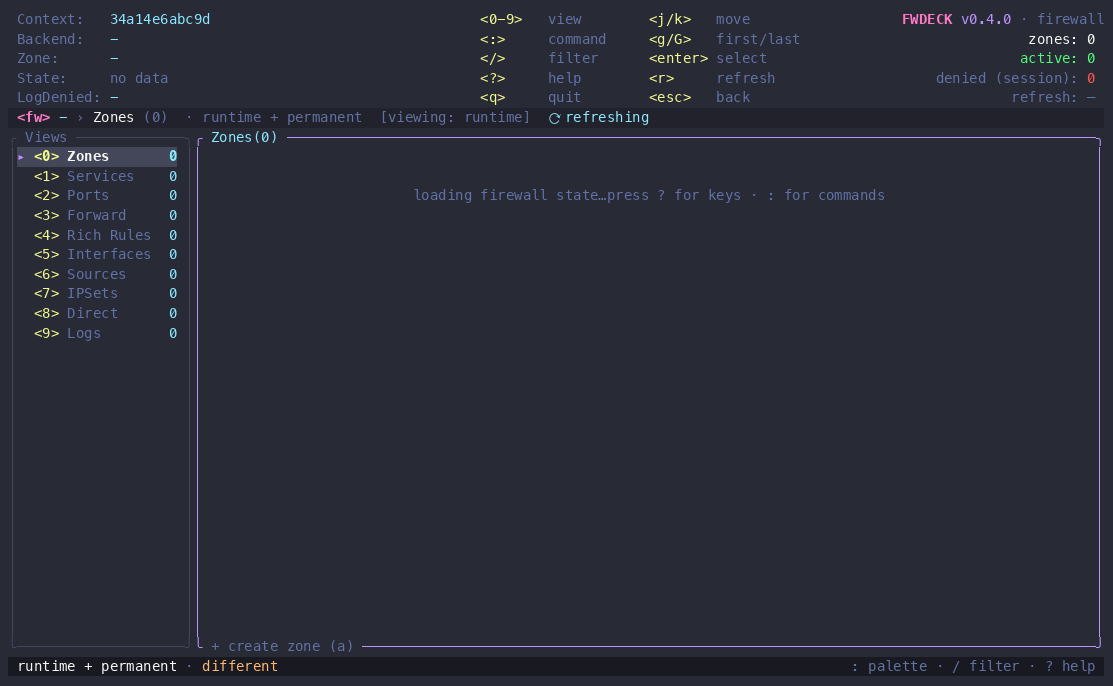Select the Zones view in sidebar
This screenshot has width=1113, height=686.
tap(97, 156)
